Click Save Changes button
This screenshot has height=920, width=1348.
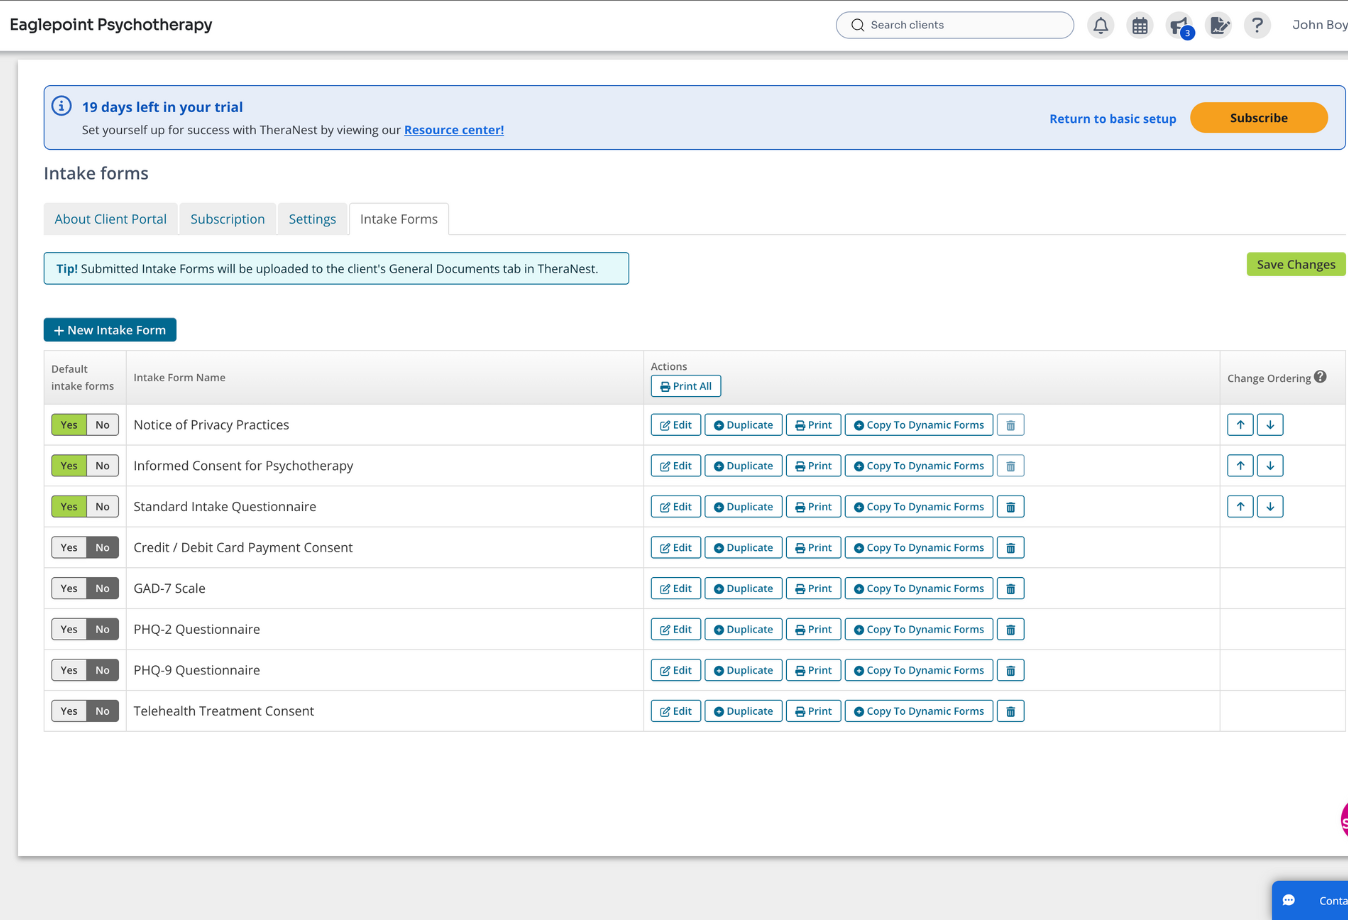click(1296, 264)
